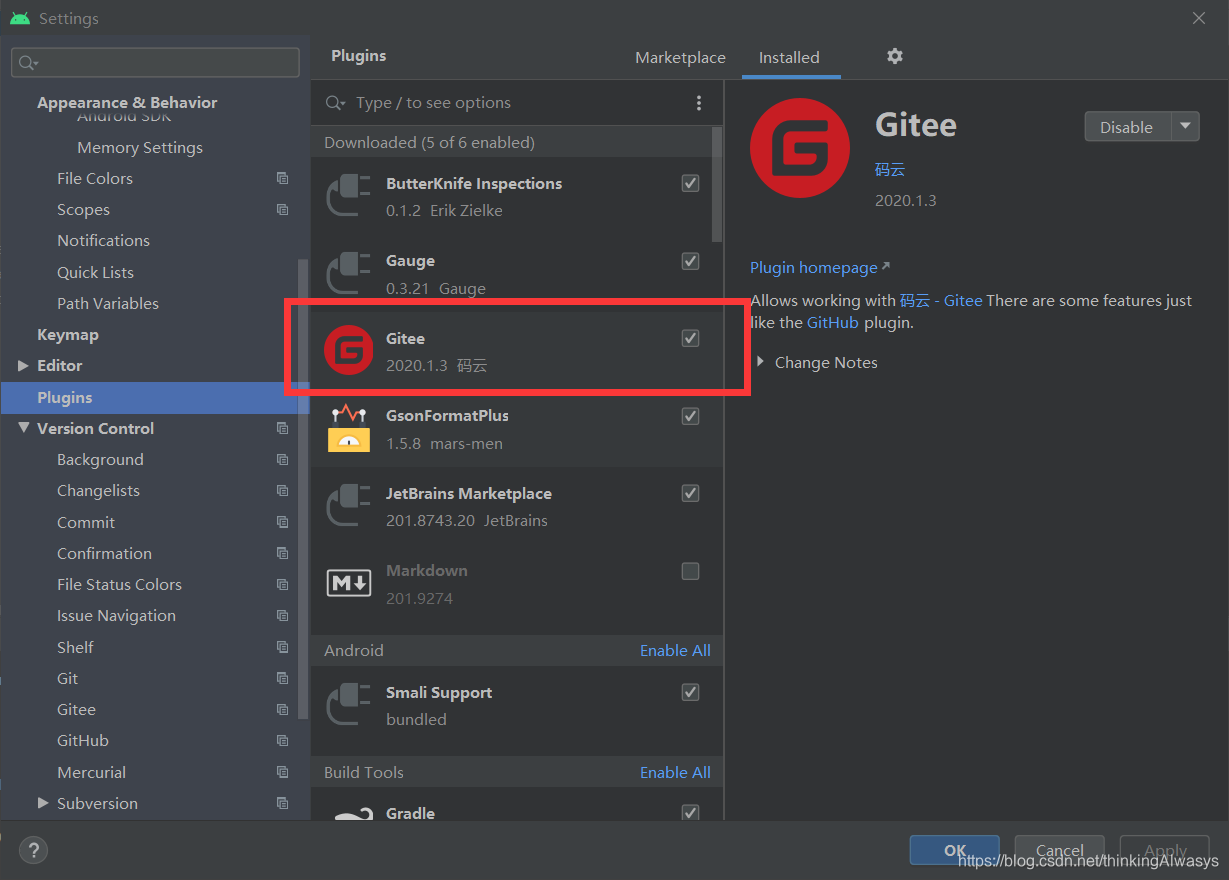Enable the Markdown plugin checkbox
The height and width of the screenshot is (880, 1229).
pyautogui.click(x=690, y=571)
